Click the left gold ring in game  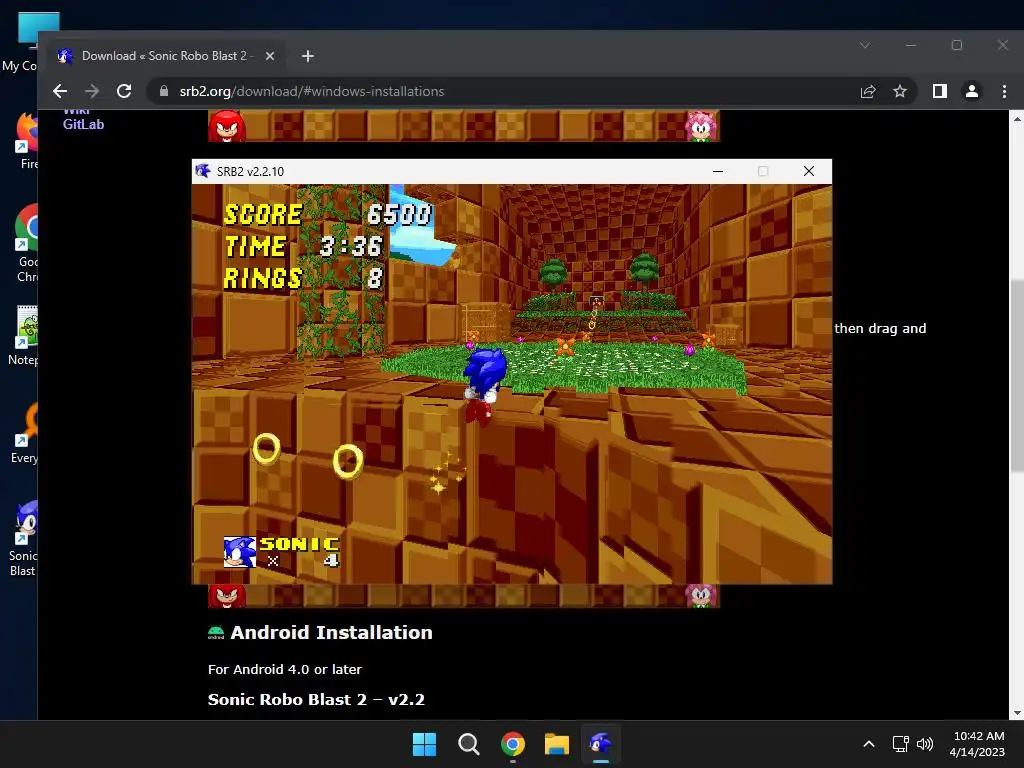(266, 449)
